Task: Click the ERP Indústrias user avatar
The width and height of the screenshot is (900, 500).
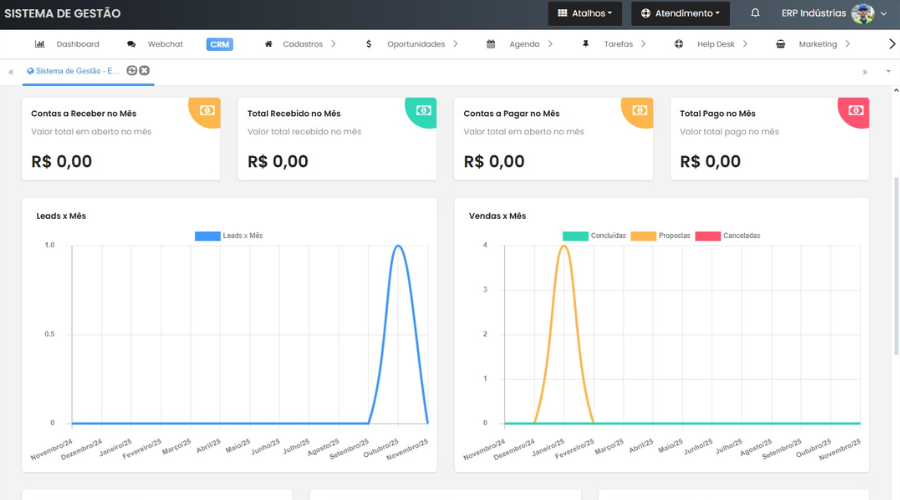Action: point(862,13)
